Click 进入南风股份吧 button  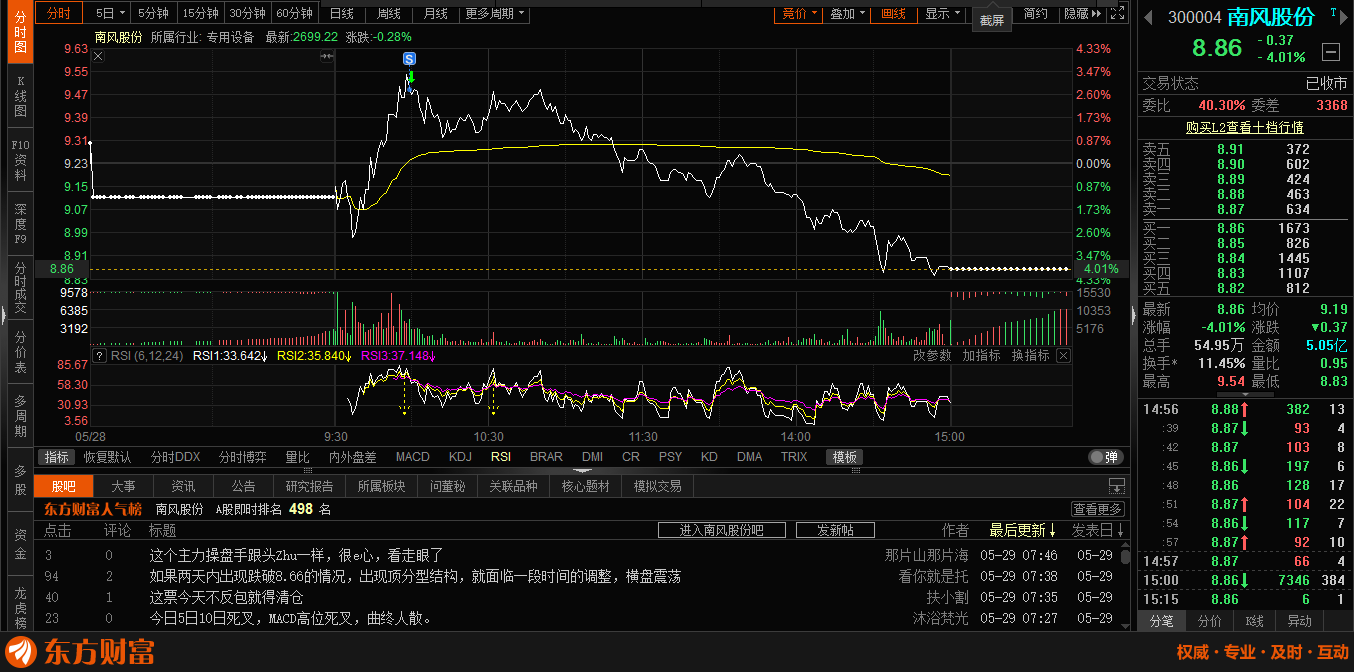[x=721, y=530]
